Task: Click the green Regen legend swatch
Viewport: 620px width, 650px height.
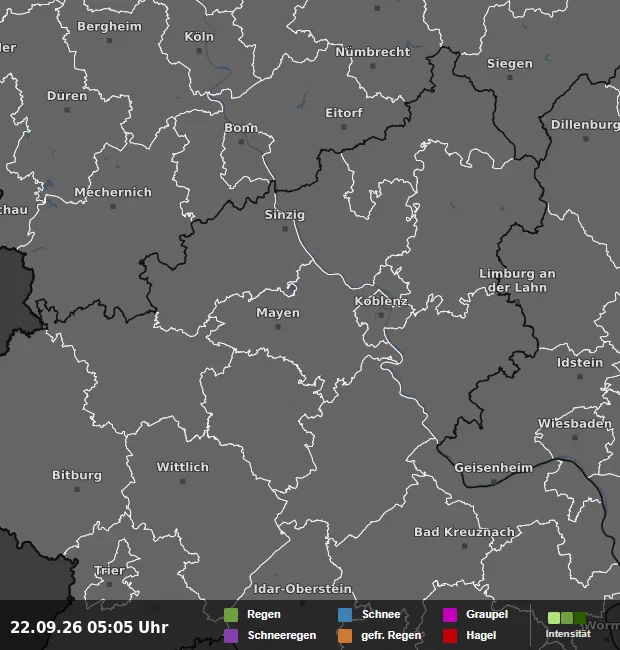Action: pyautogui.click(x=231, y=615)
